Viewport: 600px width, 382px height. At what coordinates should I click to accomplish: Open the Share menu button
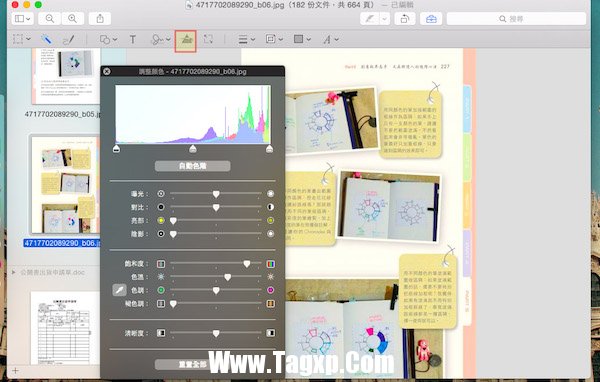click(x=100, y=18)
